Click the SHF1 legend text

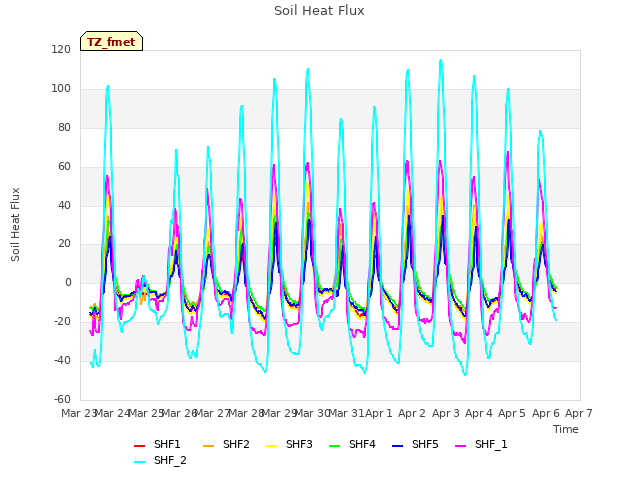pos(167,444)
